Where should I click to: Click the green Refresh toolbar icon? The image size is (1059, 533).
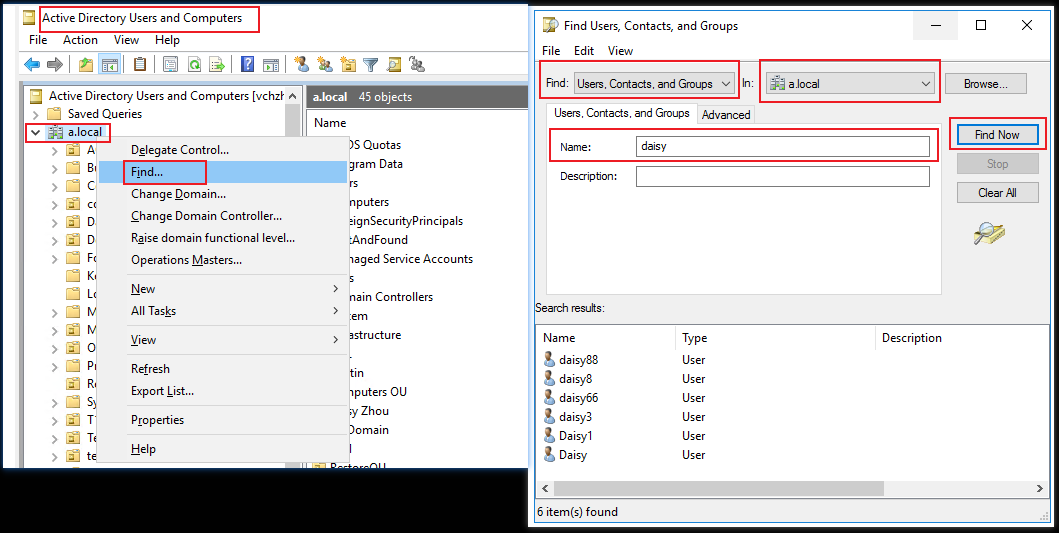pos(195,64)
